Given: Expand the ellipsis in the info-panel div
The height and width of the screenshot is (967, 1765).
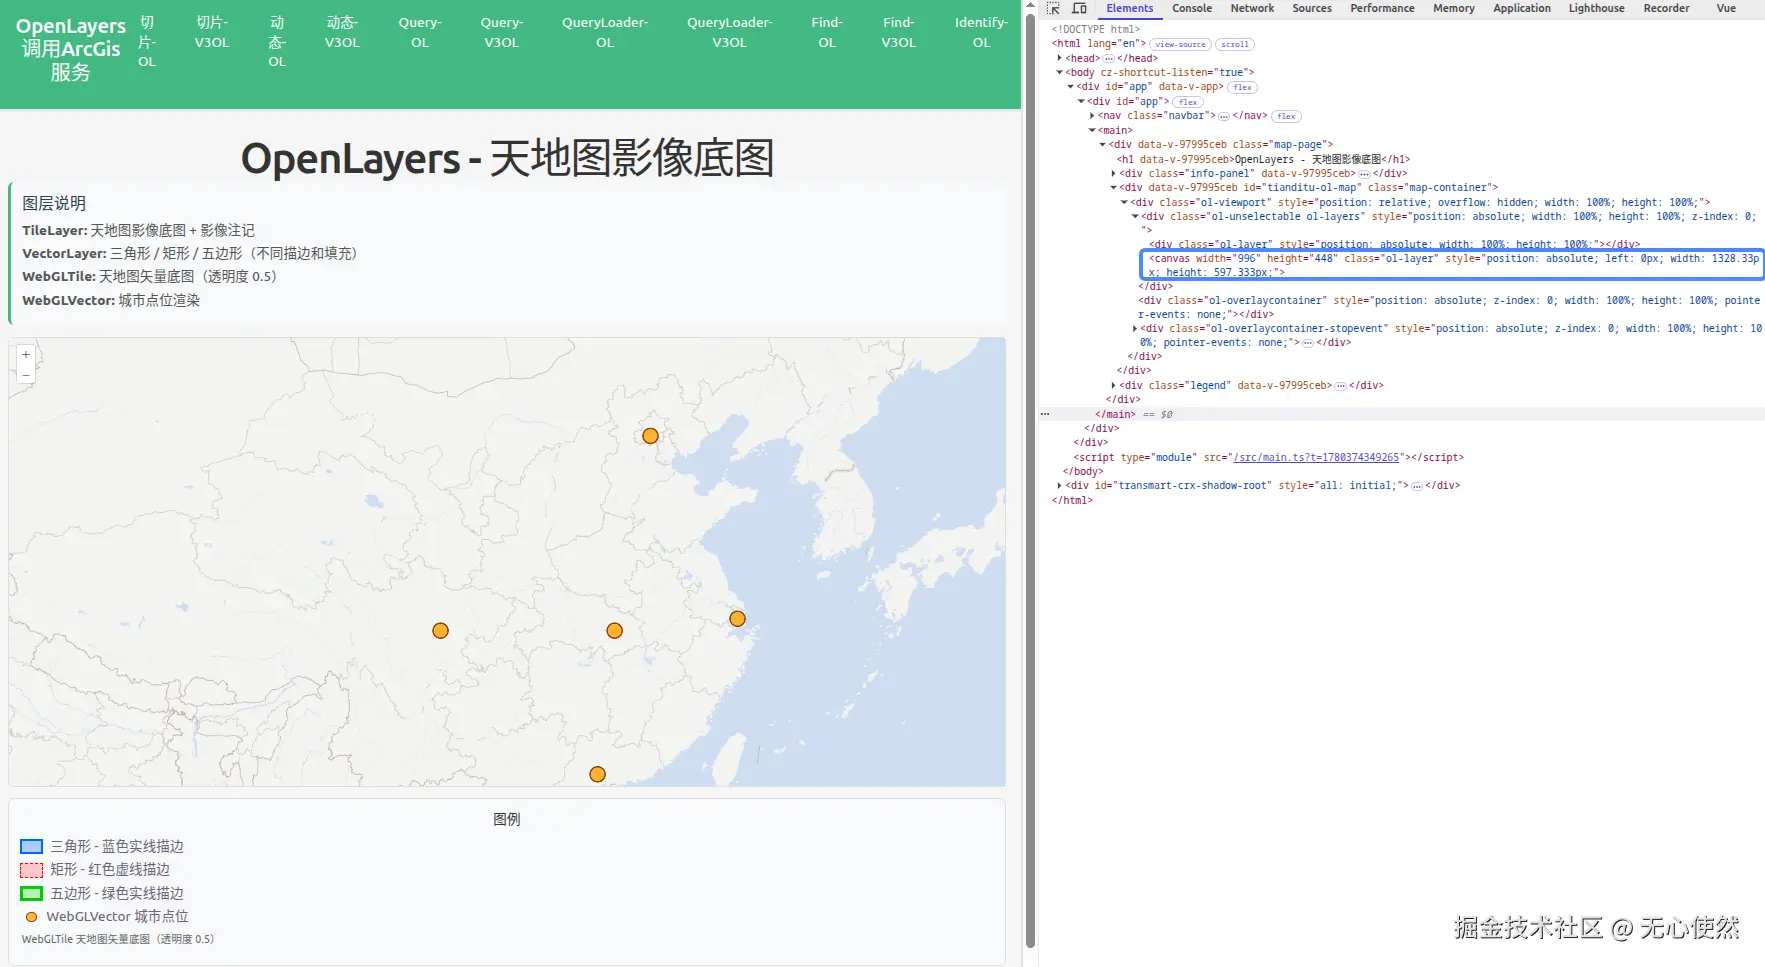Looking at the screenshot, I should tap(1364, 174).
